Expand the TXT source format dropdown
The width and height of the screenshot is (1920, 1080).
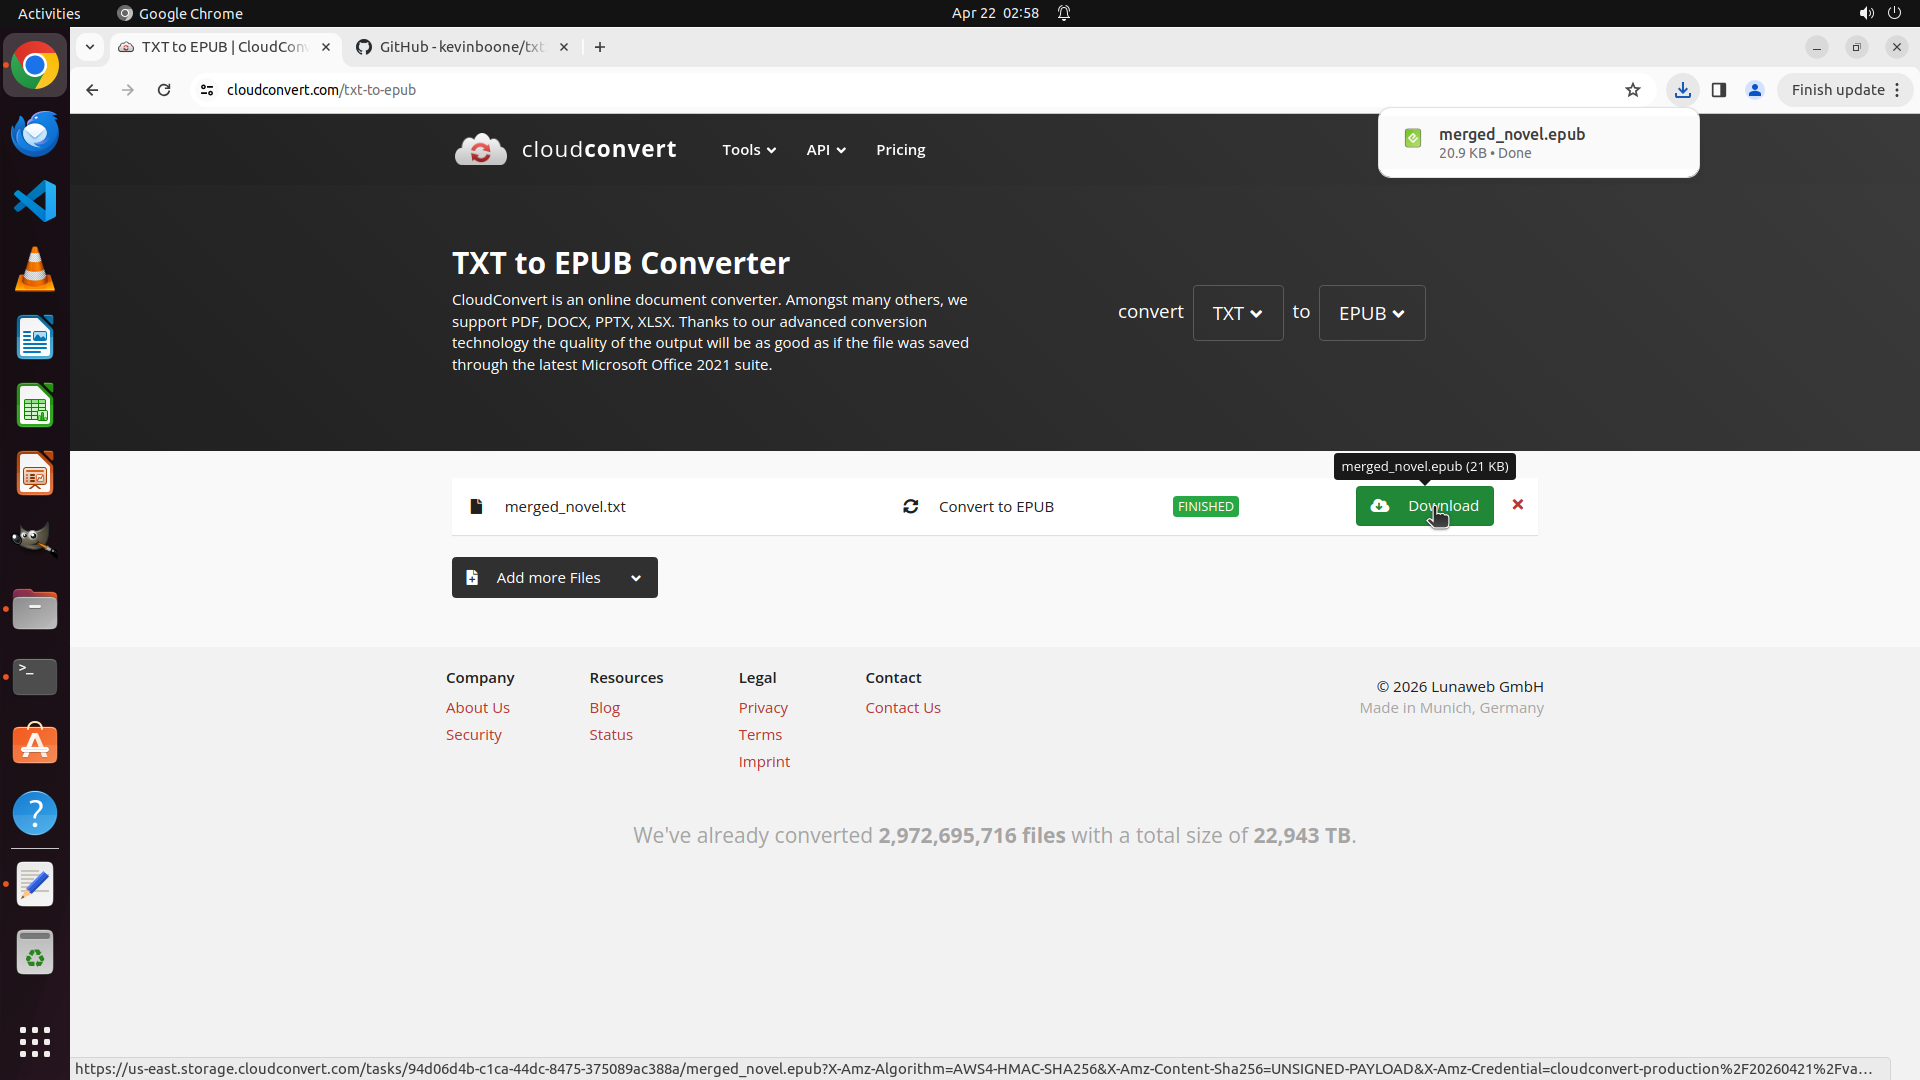1237,313
